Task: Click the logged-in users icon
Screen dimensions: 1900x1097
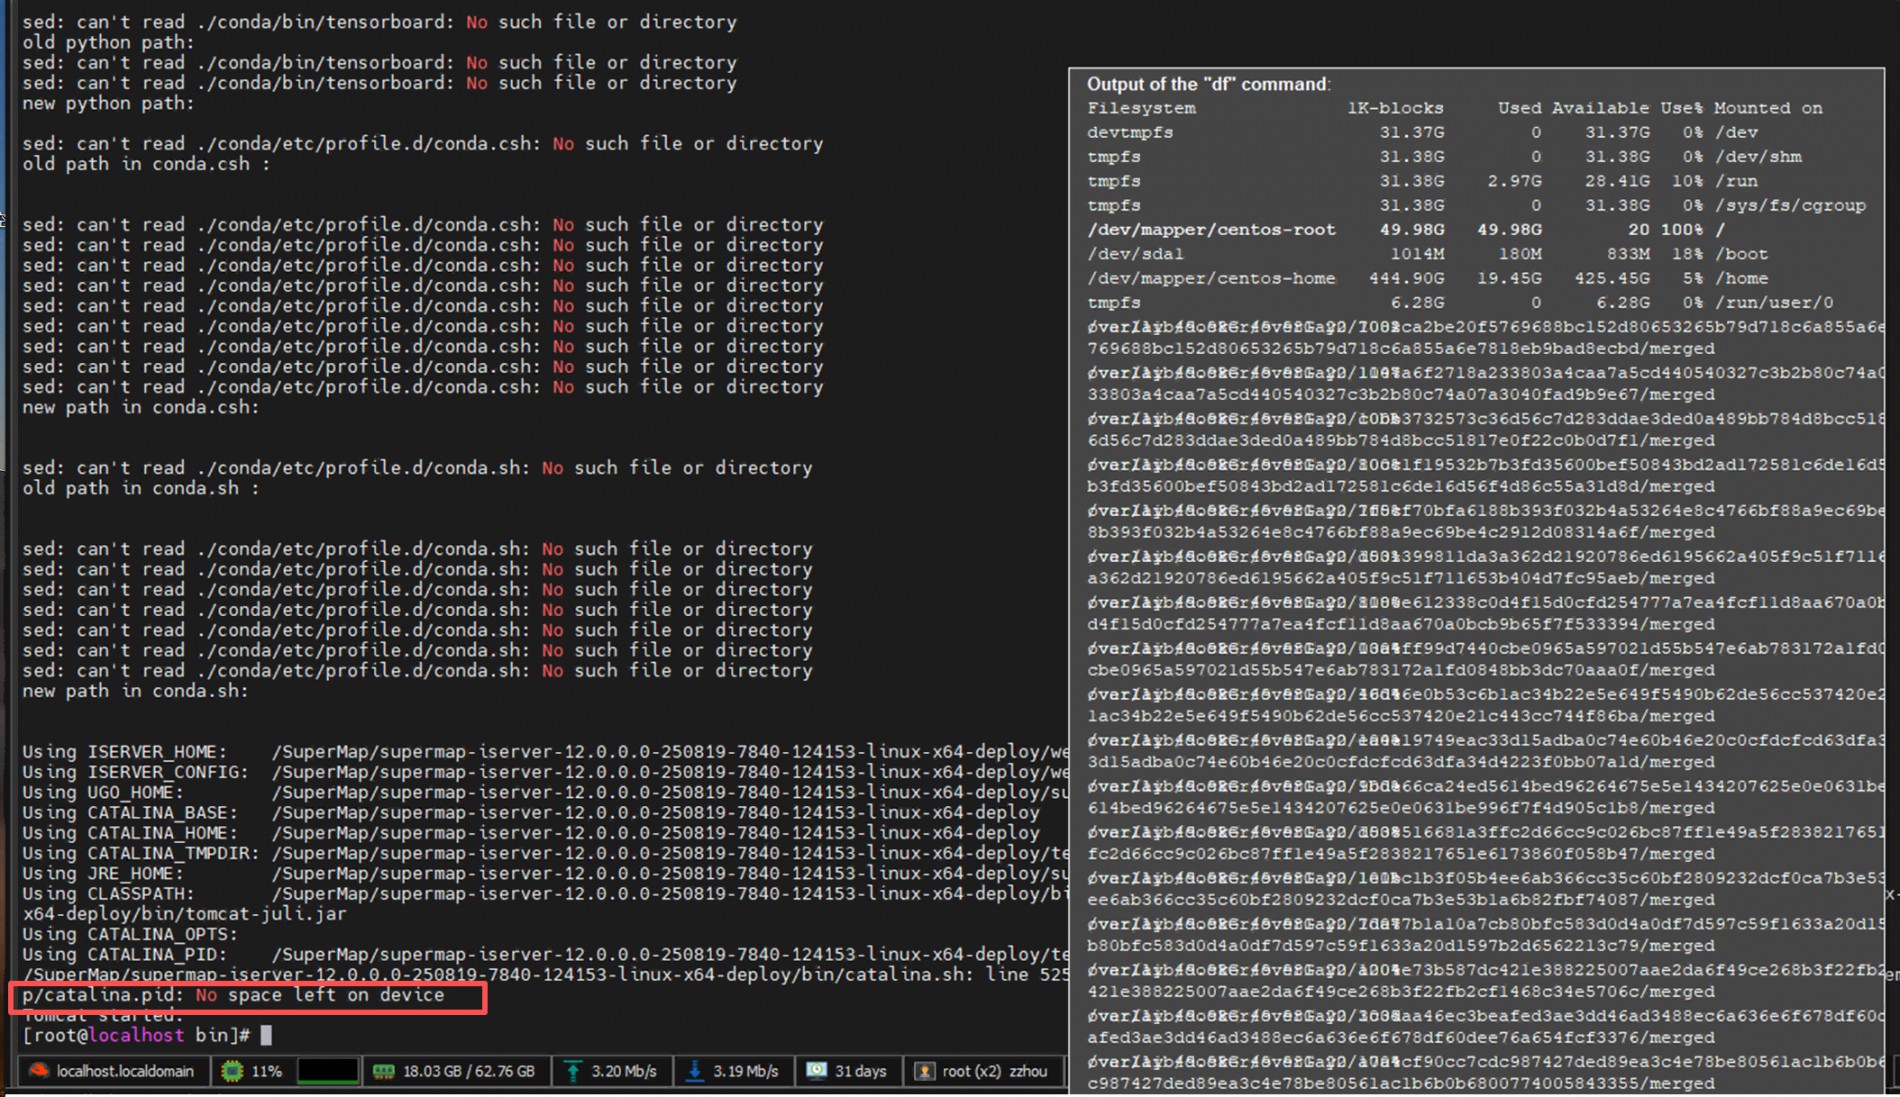Action: (924, 1071)
